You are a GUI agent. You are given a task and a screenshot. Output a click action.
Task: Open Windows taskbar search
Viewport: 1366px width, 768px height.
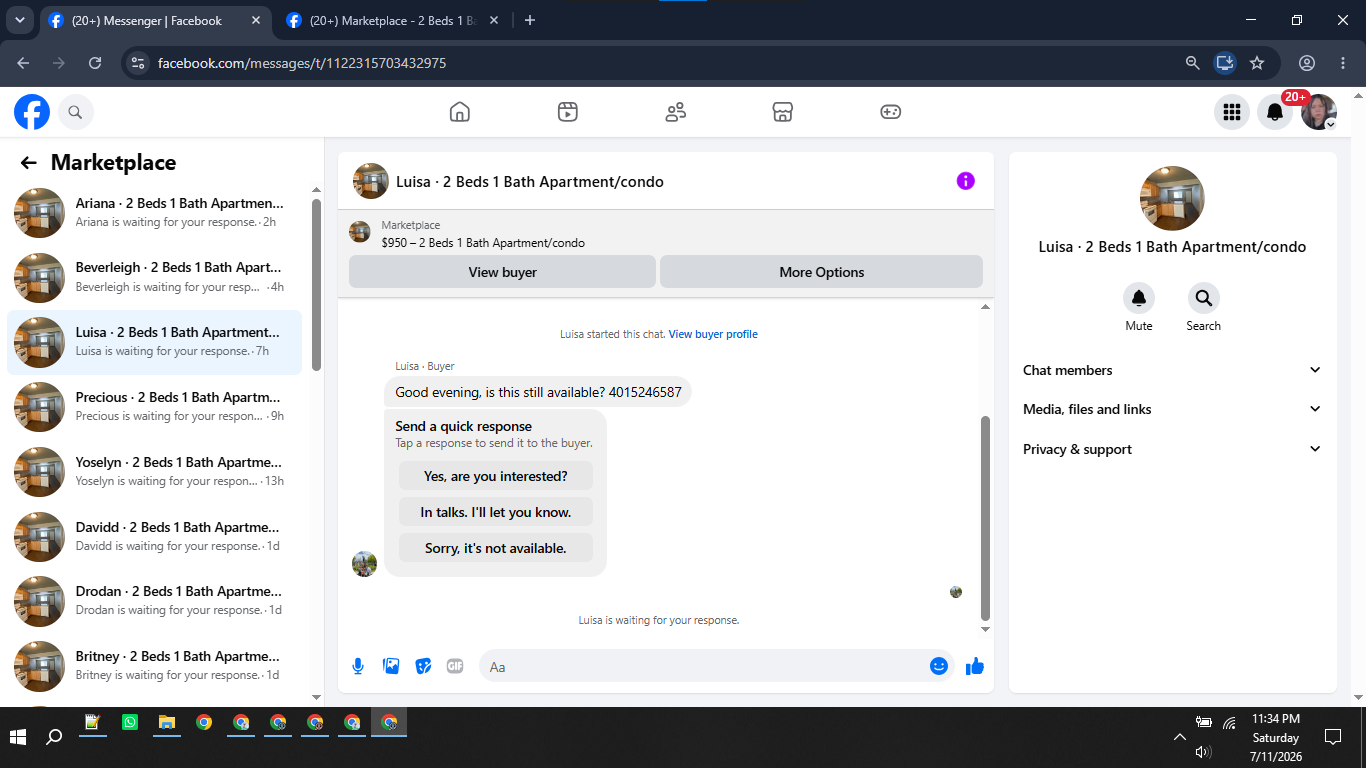pos(55,737)
